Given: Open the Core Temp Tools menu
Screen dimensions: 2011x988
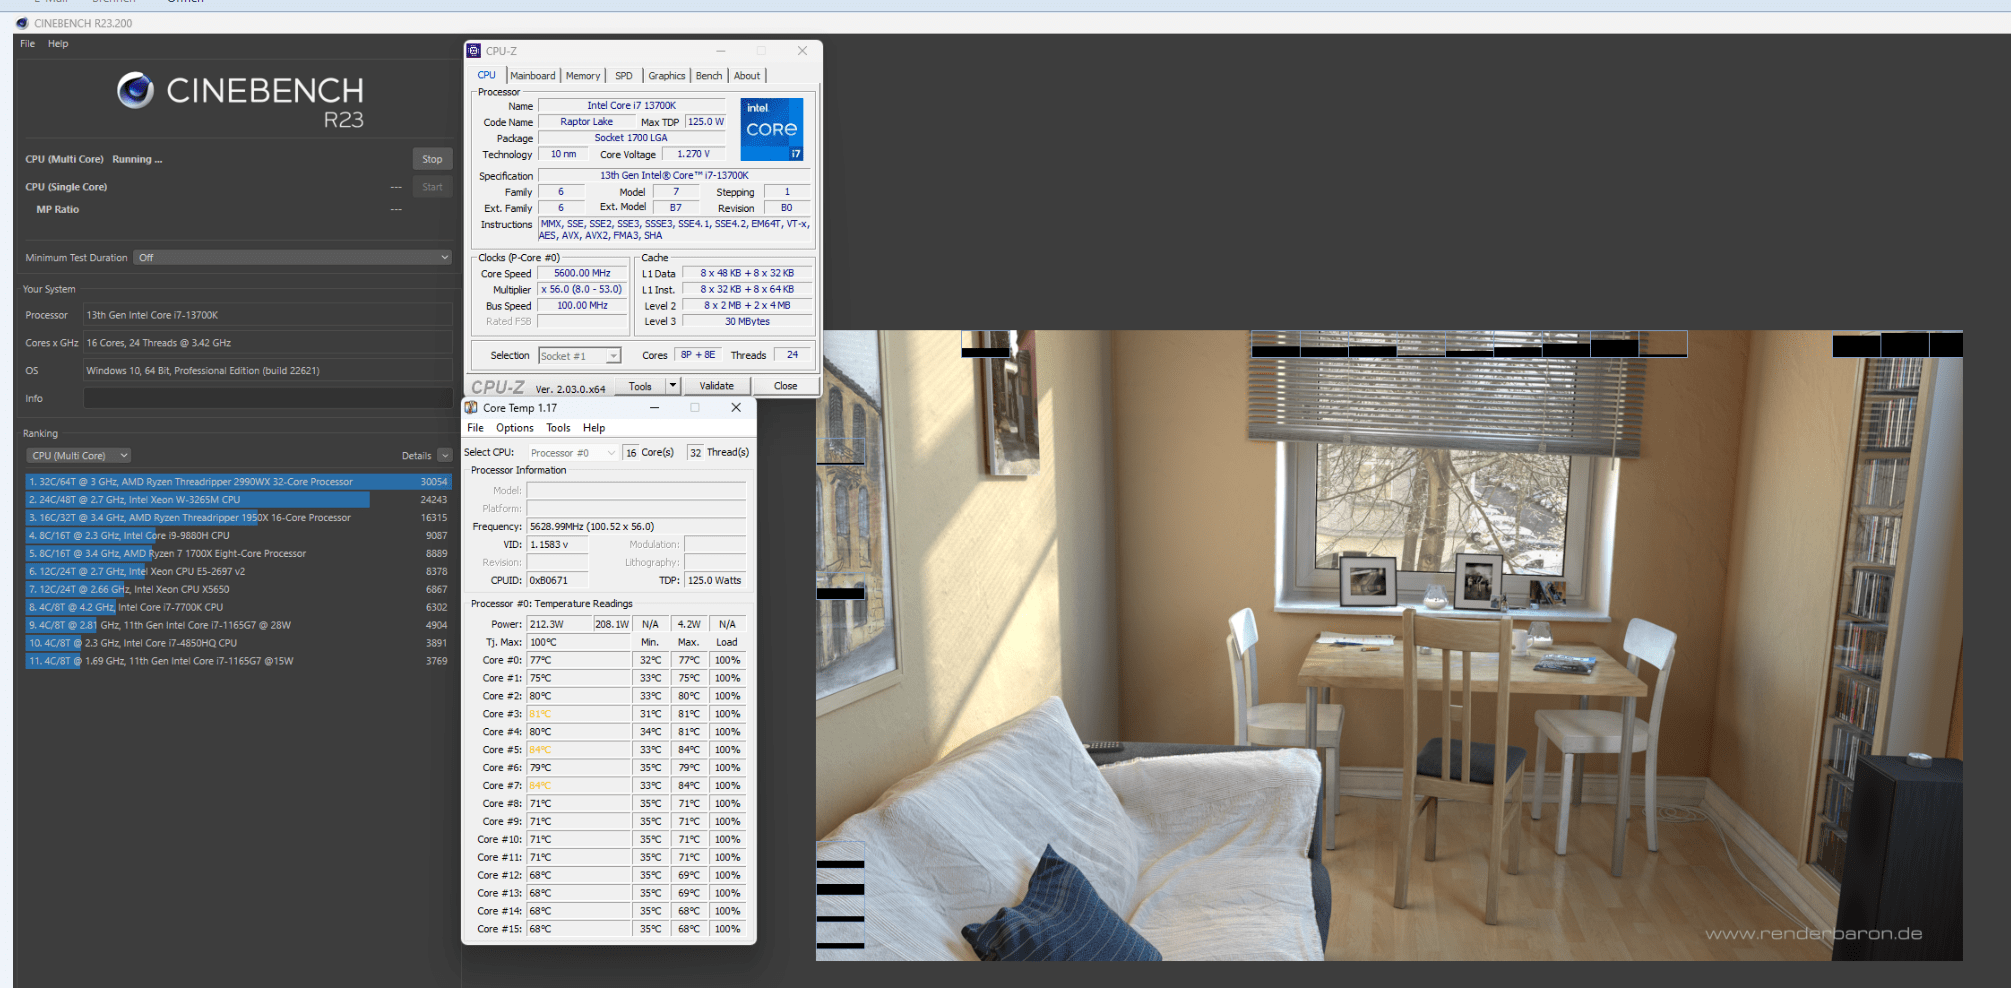Looking at the screenshot, I should [x=558, y=428].
